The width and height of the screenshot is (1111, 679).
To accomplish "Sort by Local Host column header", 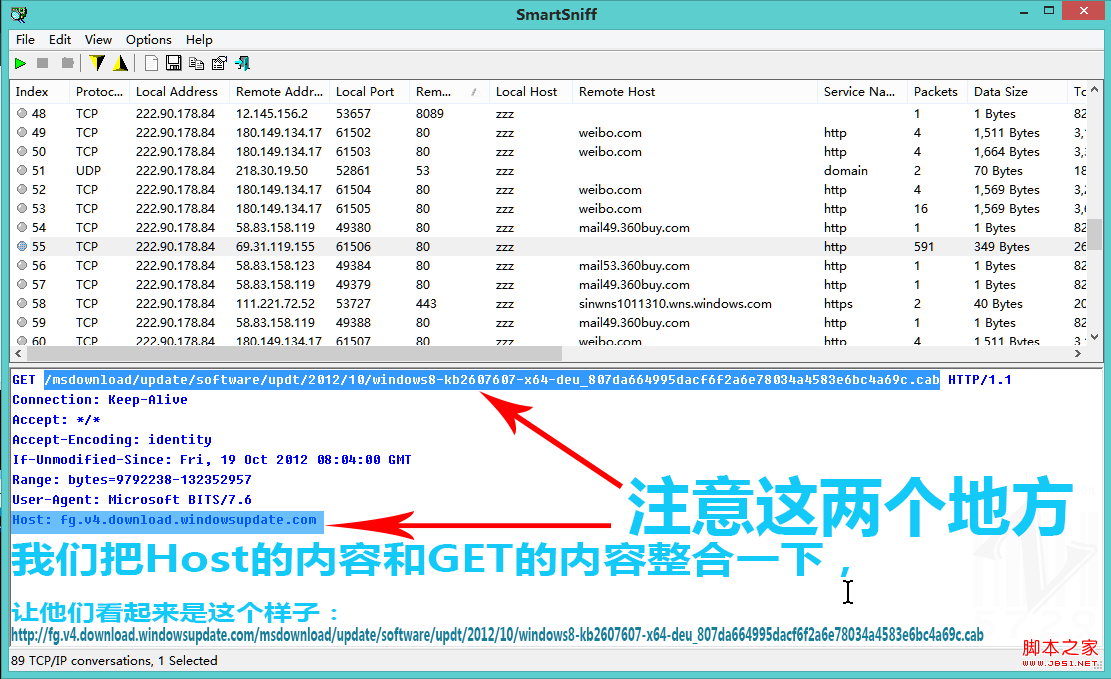I will point(531,91).
